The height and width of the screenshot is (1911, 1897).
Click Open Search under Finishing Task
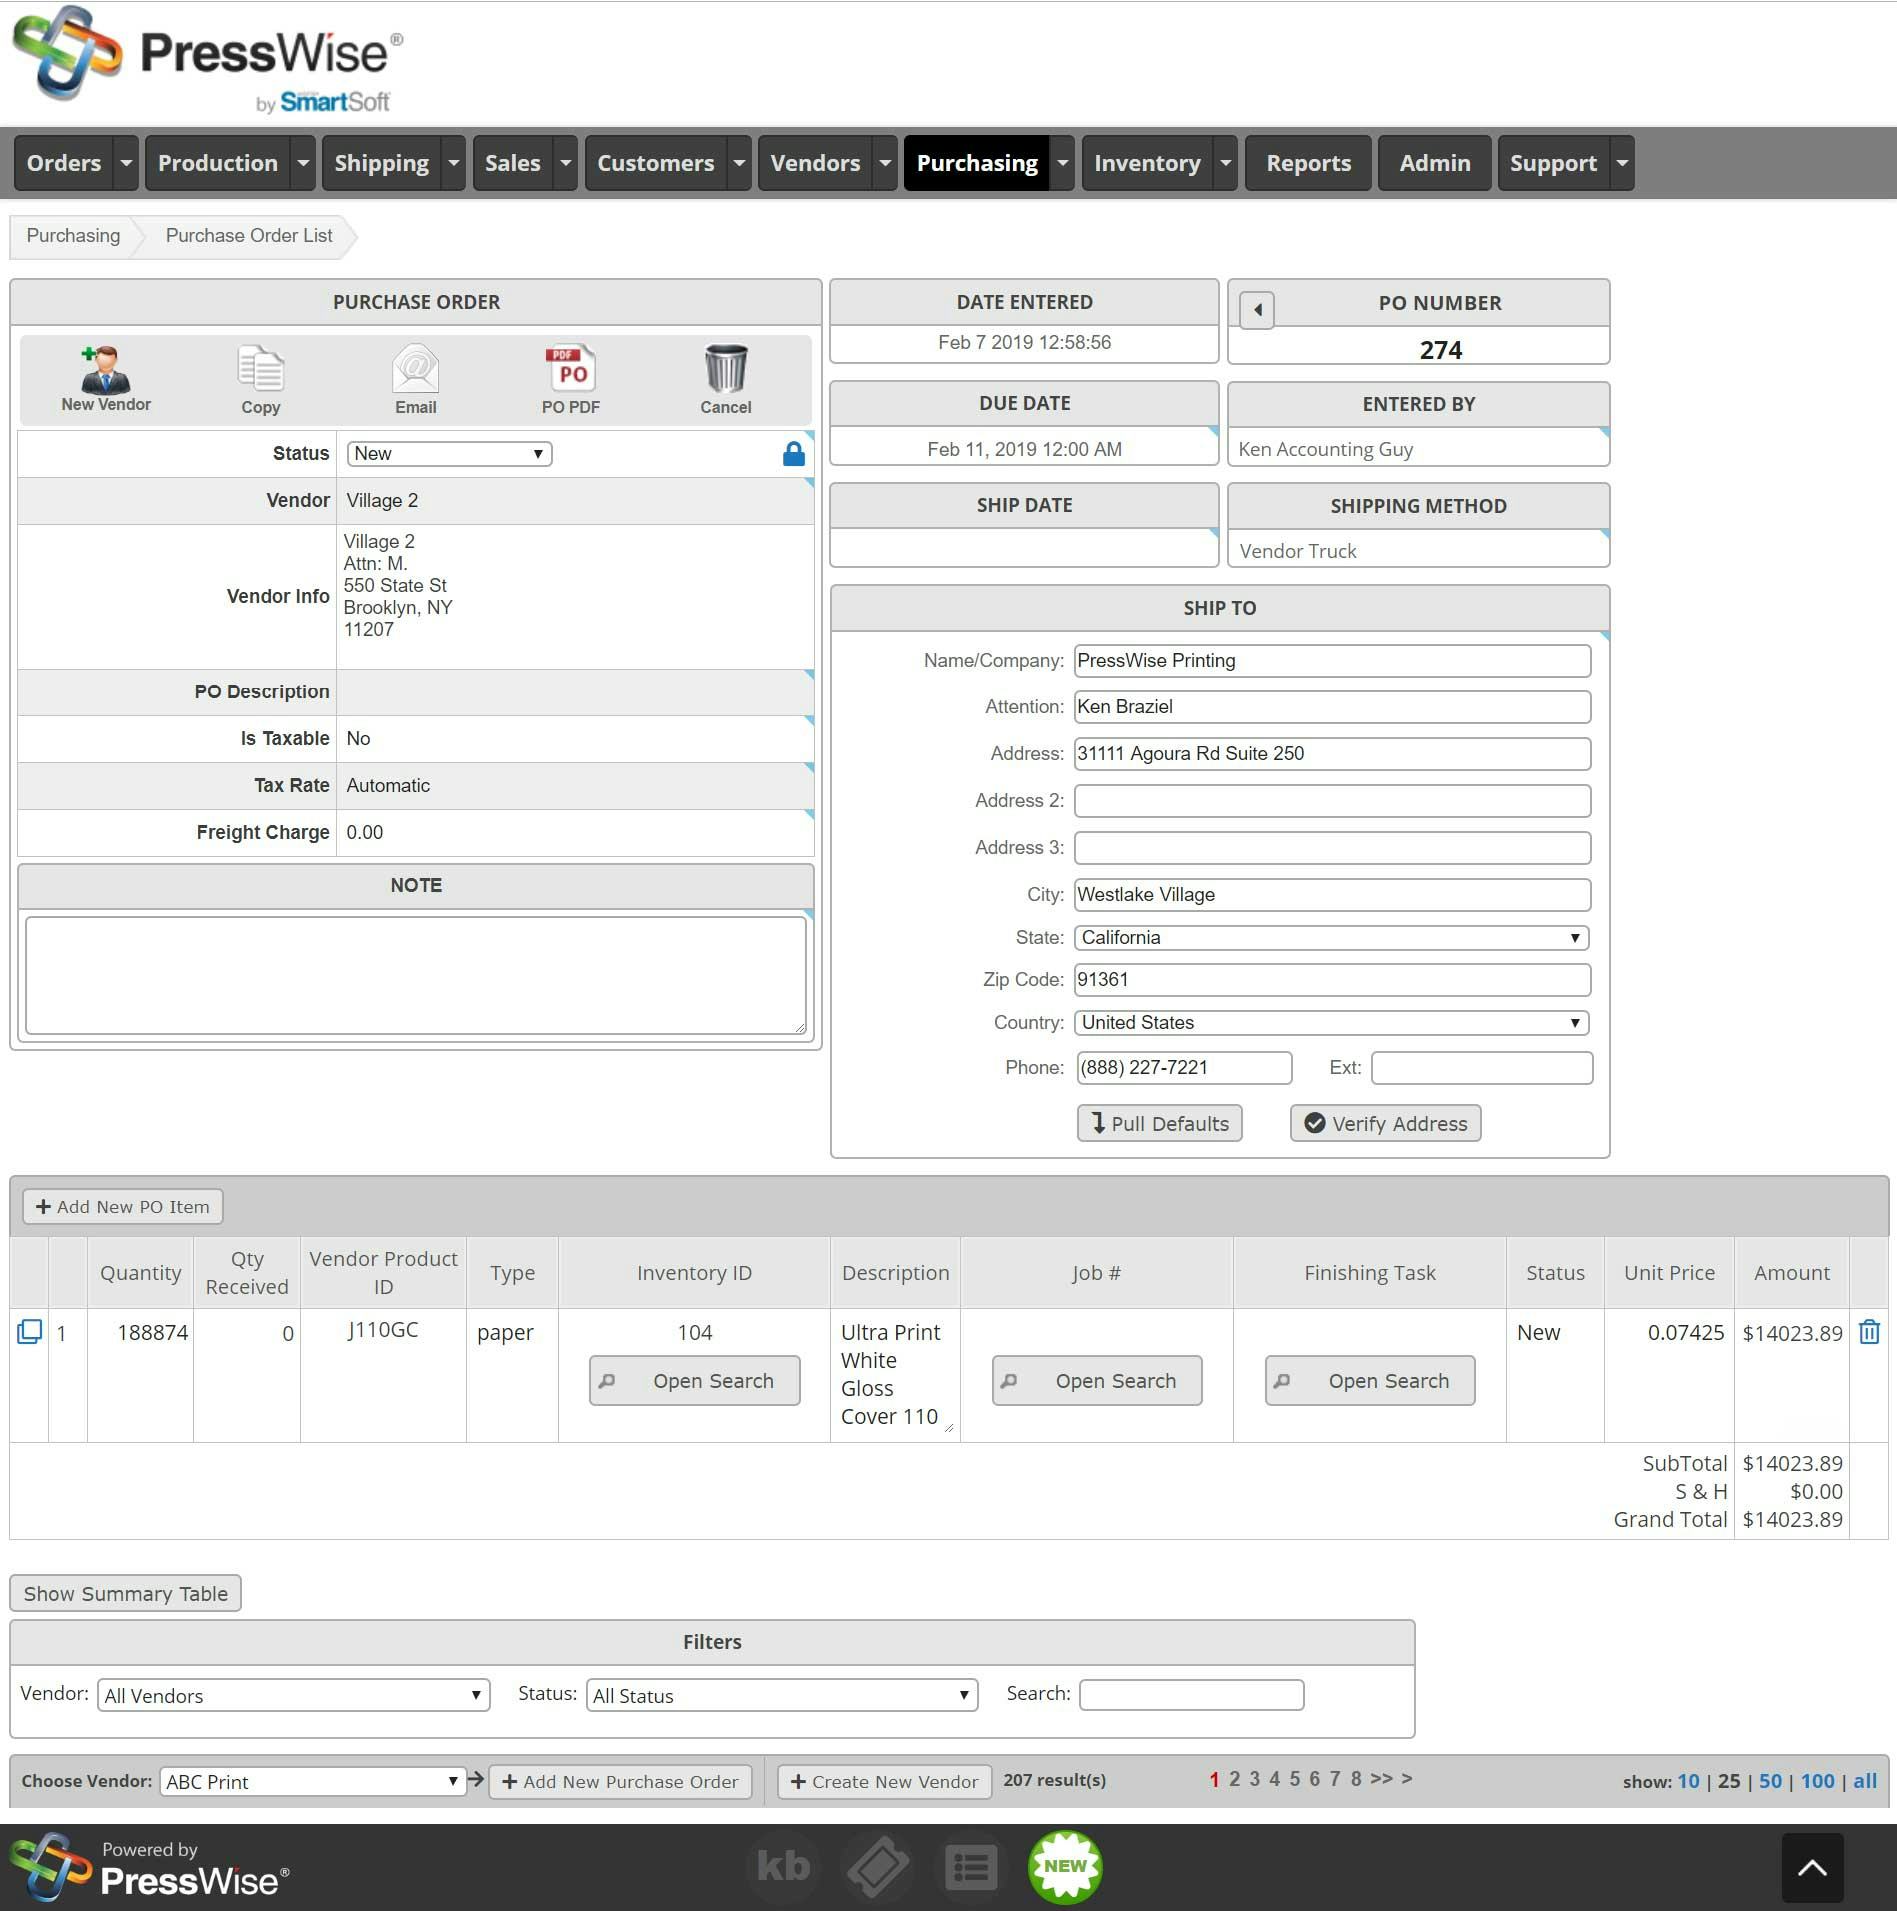1370,1381
